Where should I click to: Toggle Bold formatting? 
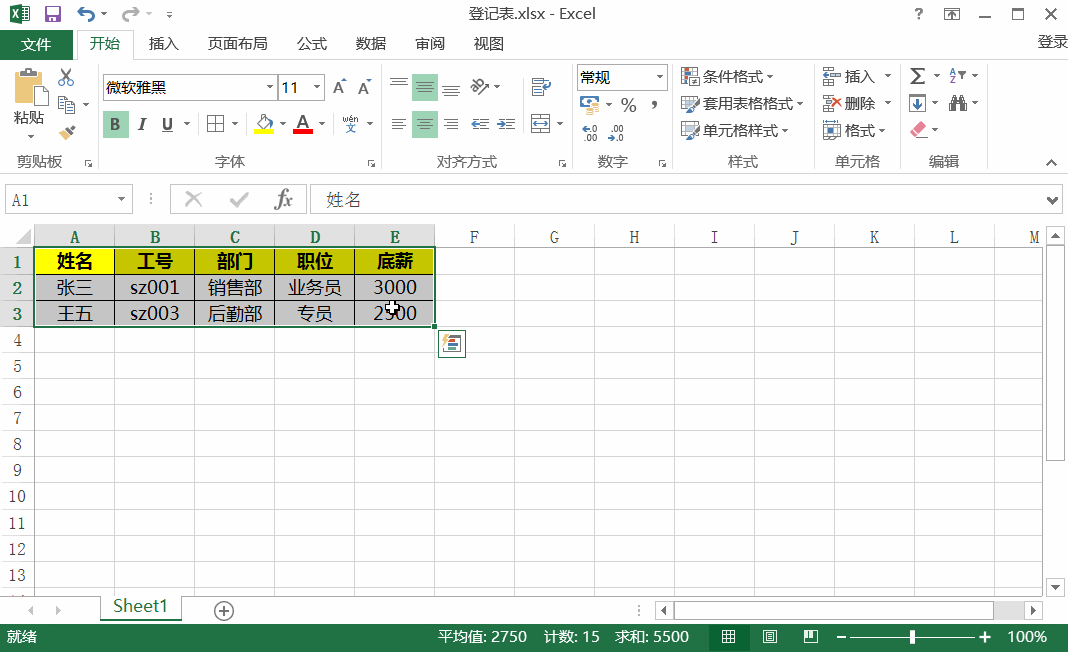pos(115,124)
